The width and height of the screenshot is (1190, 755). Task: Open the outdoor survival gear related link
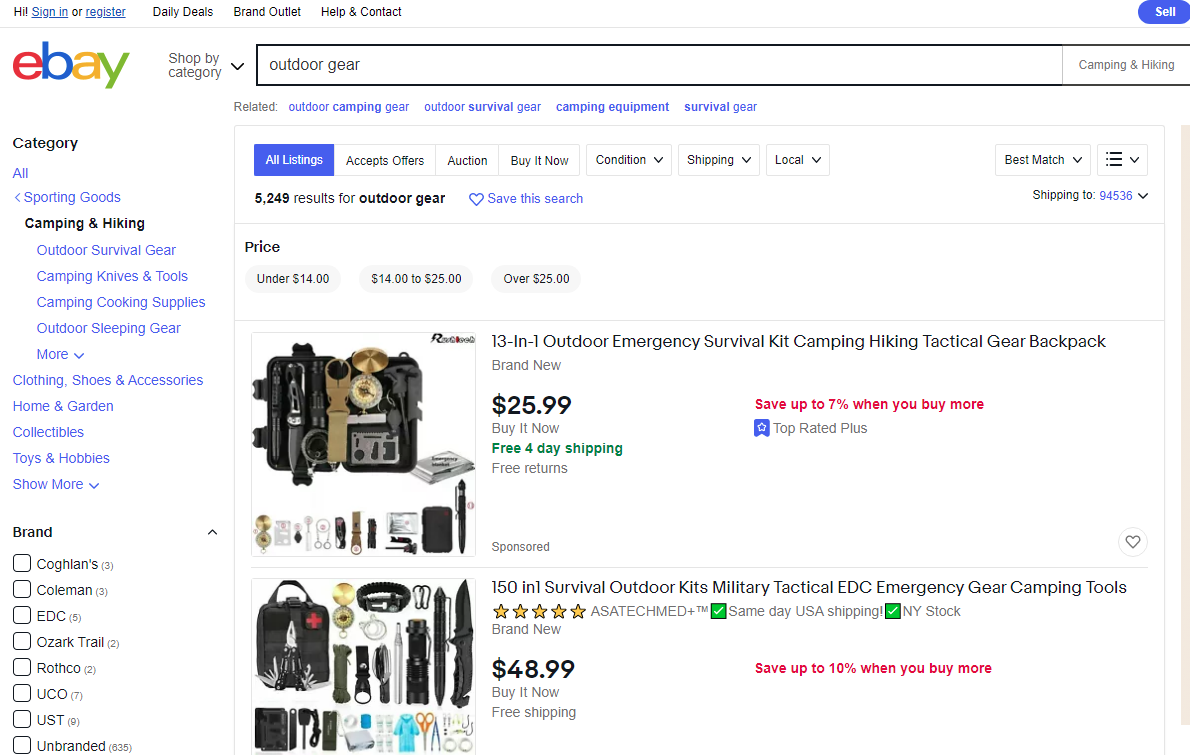482,107
